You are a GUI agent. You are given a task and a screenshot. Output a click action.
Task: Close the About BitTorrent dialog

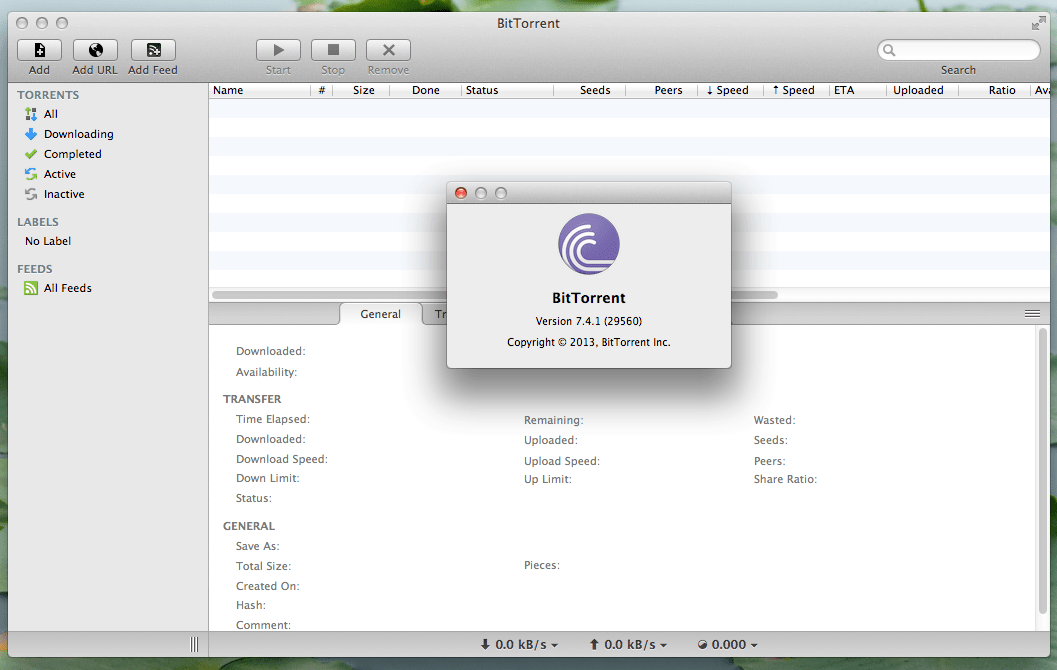[x=461, y=193]
